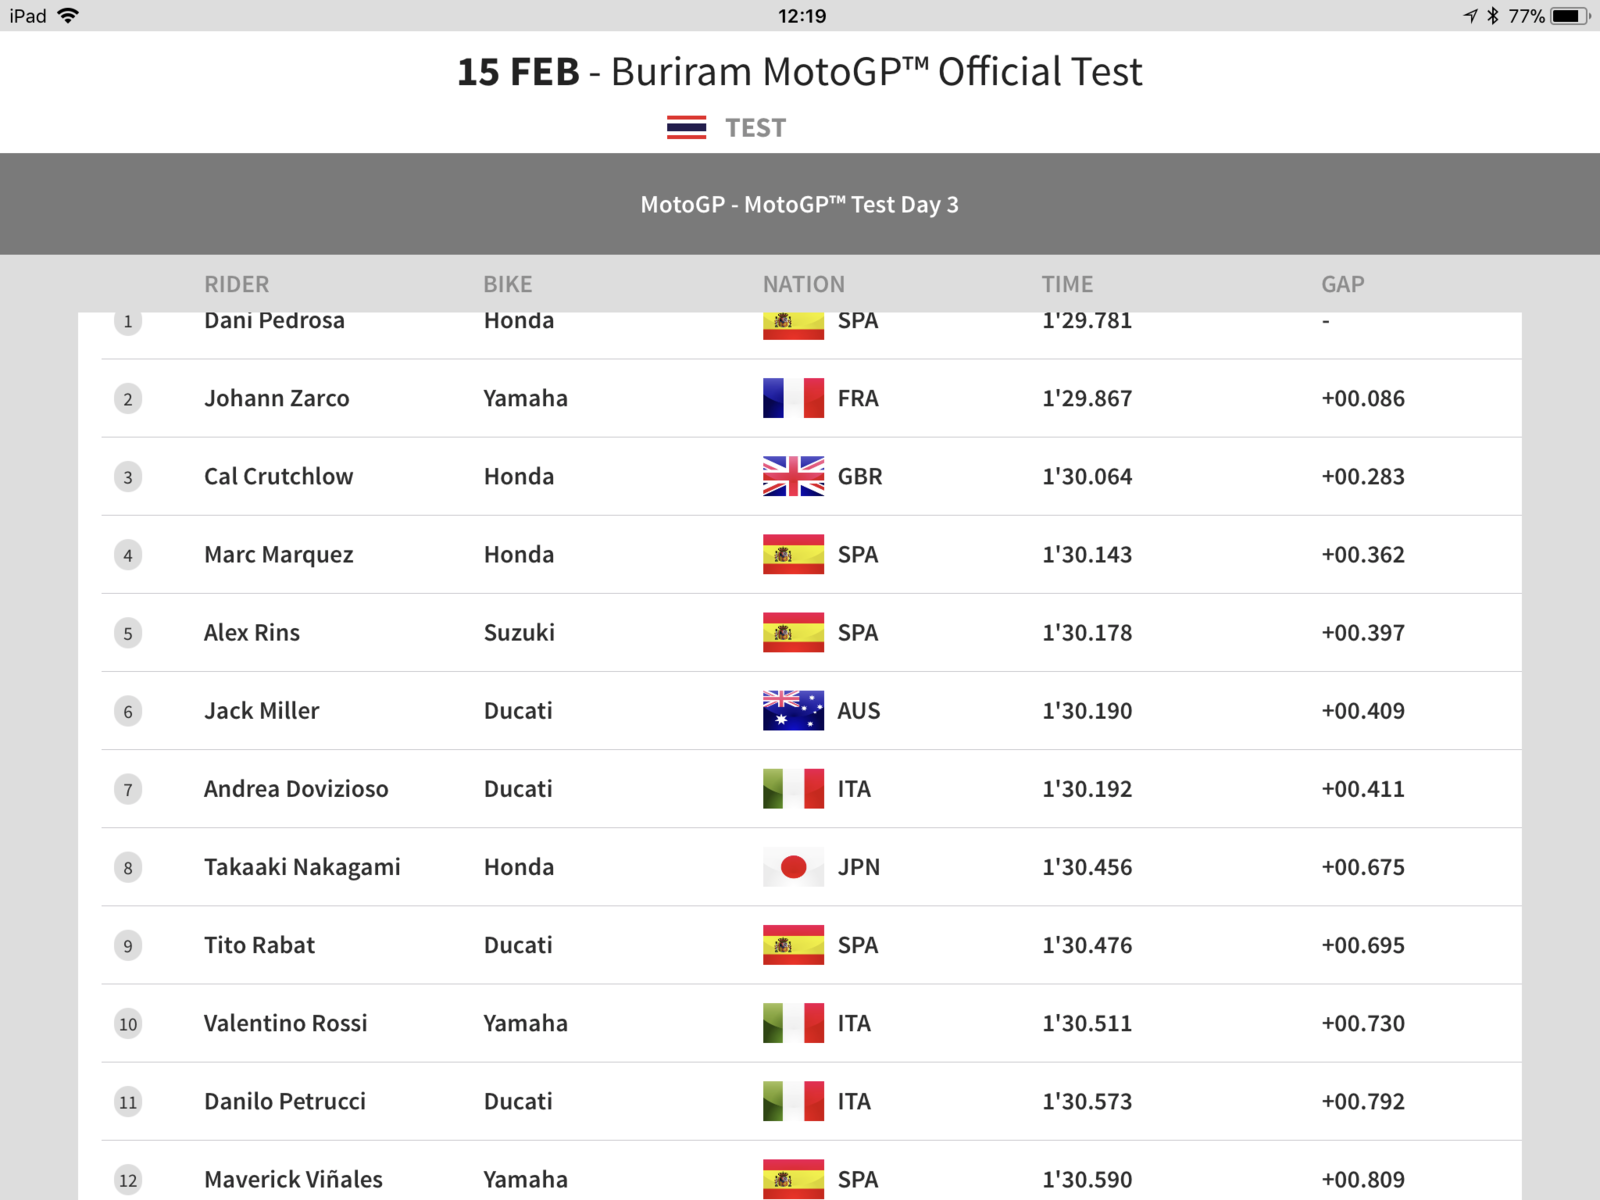Open Johann Zarco's rider name
Image resolution: width=1600 pixels, height=1200 pixels.
(x=277, y=398)
